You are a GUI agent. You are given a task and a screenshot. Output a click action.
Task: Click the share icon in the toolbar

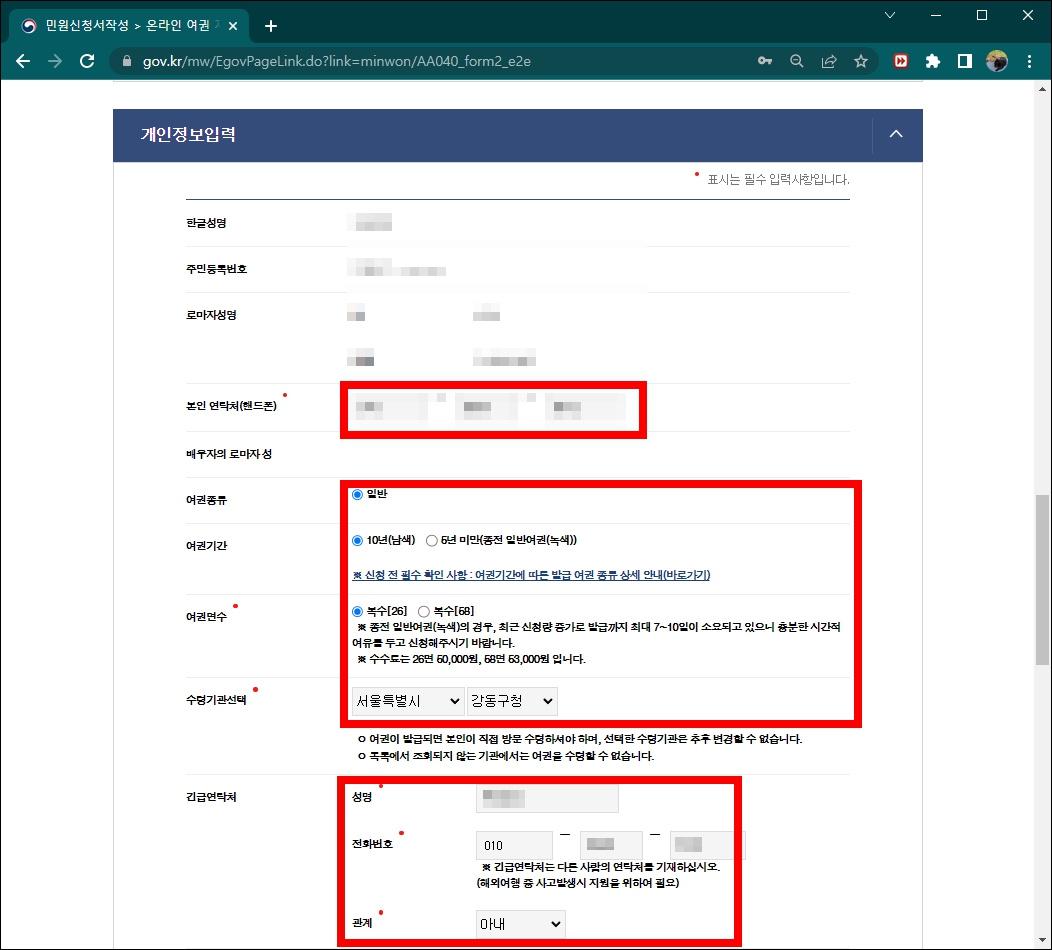click(x=828, y=61)
